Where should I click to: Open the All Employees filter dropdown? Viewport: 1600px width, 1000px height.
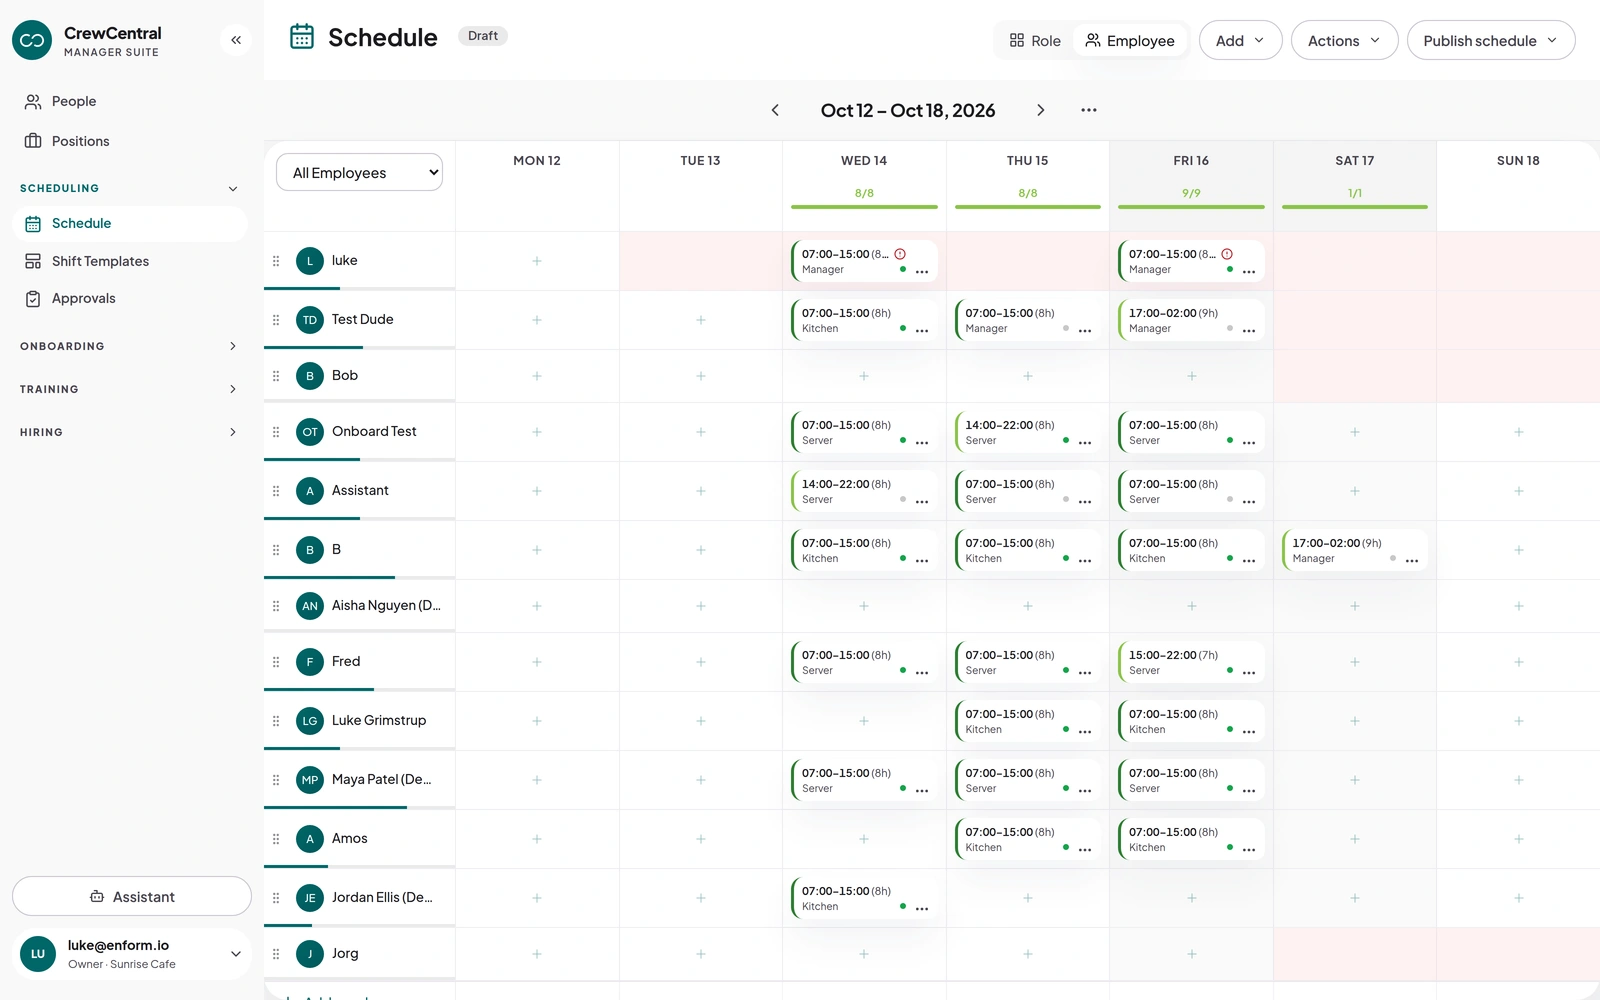click(x=359, y=172)
